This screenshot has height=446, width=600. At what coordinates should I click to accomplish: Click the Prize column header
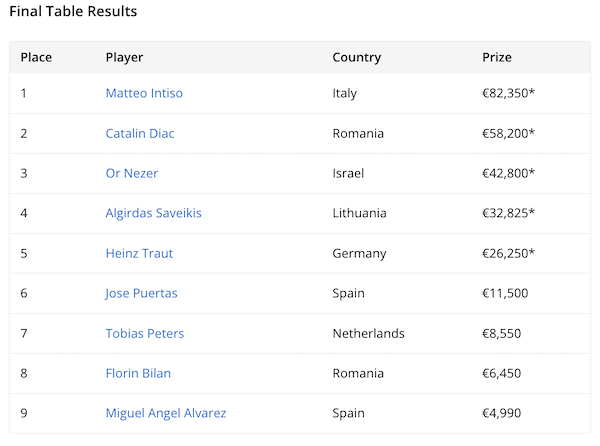click(x=497, y=57)
